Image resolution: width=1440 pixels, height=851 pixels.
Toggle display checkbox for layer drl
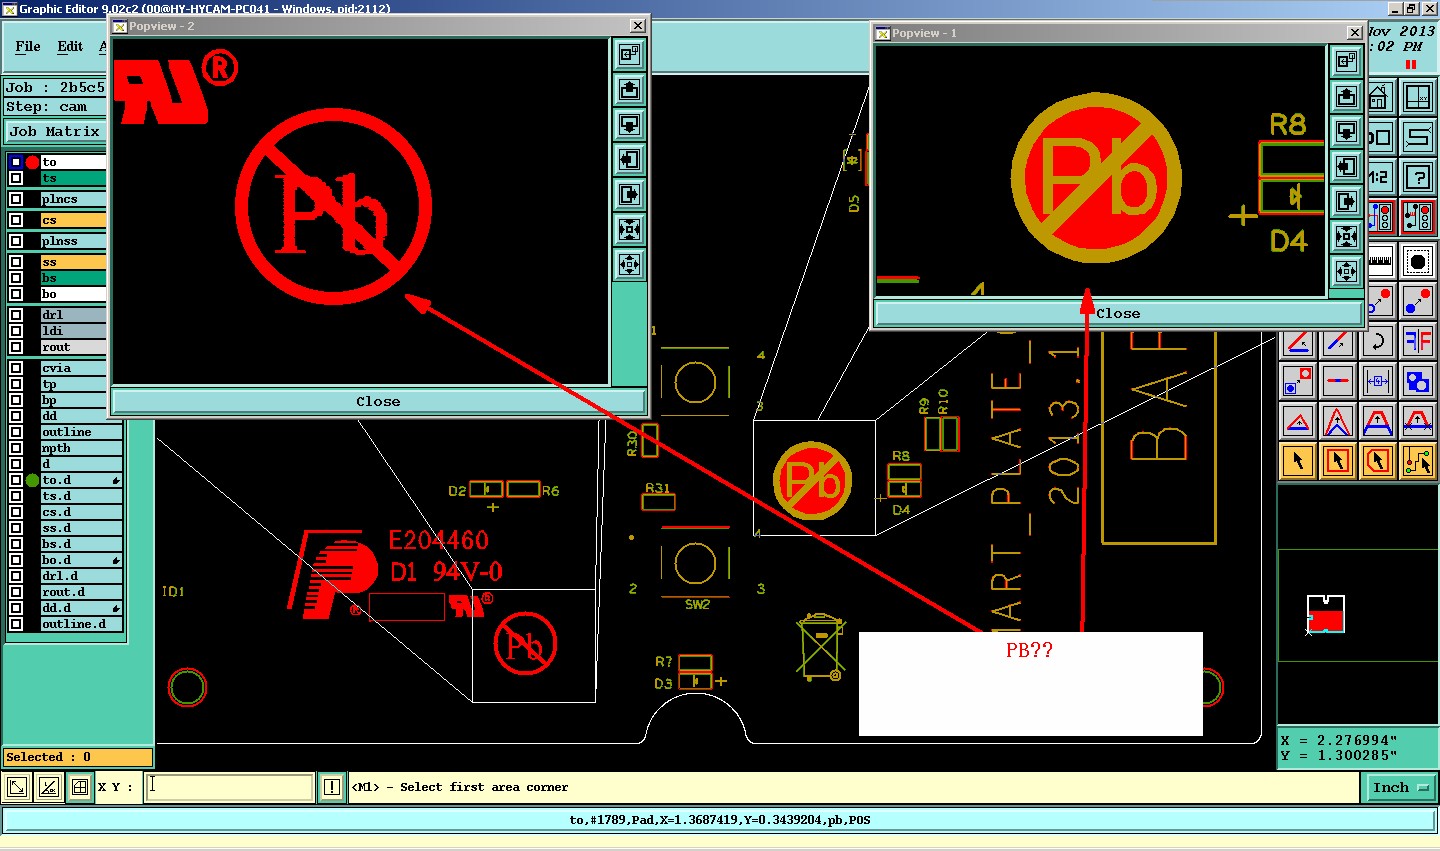point(16,315)
